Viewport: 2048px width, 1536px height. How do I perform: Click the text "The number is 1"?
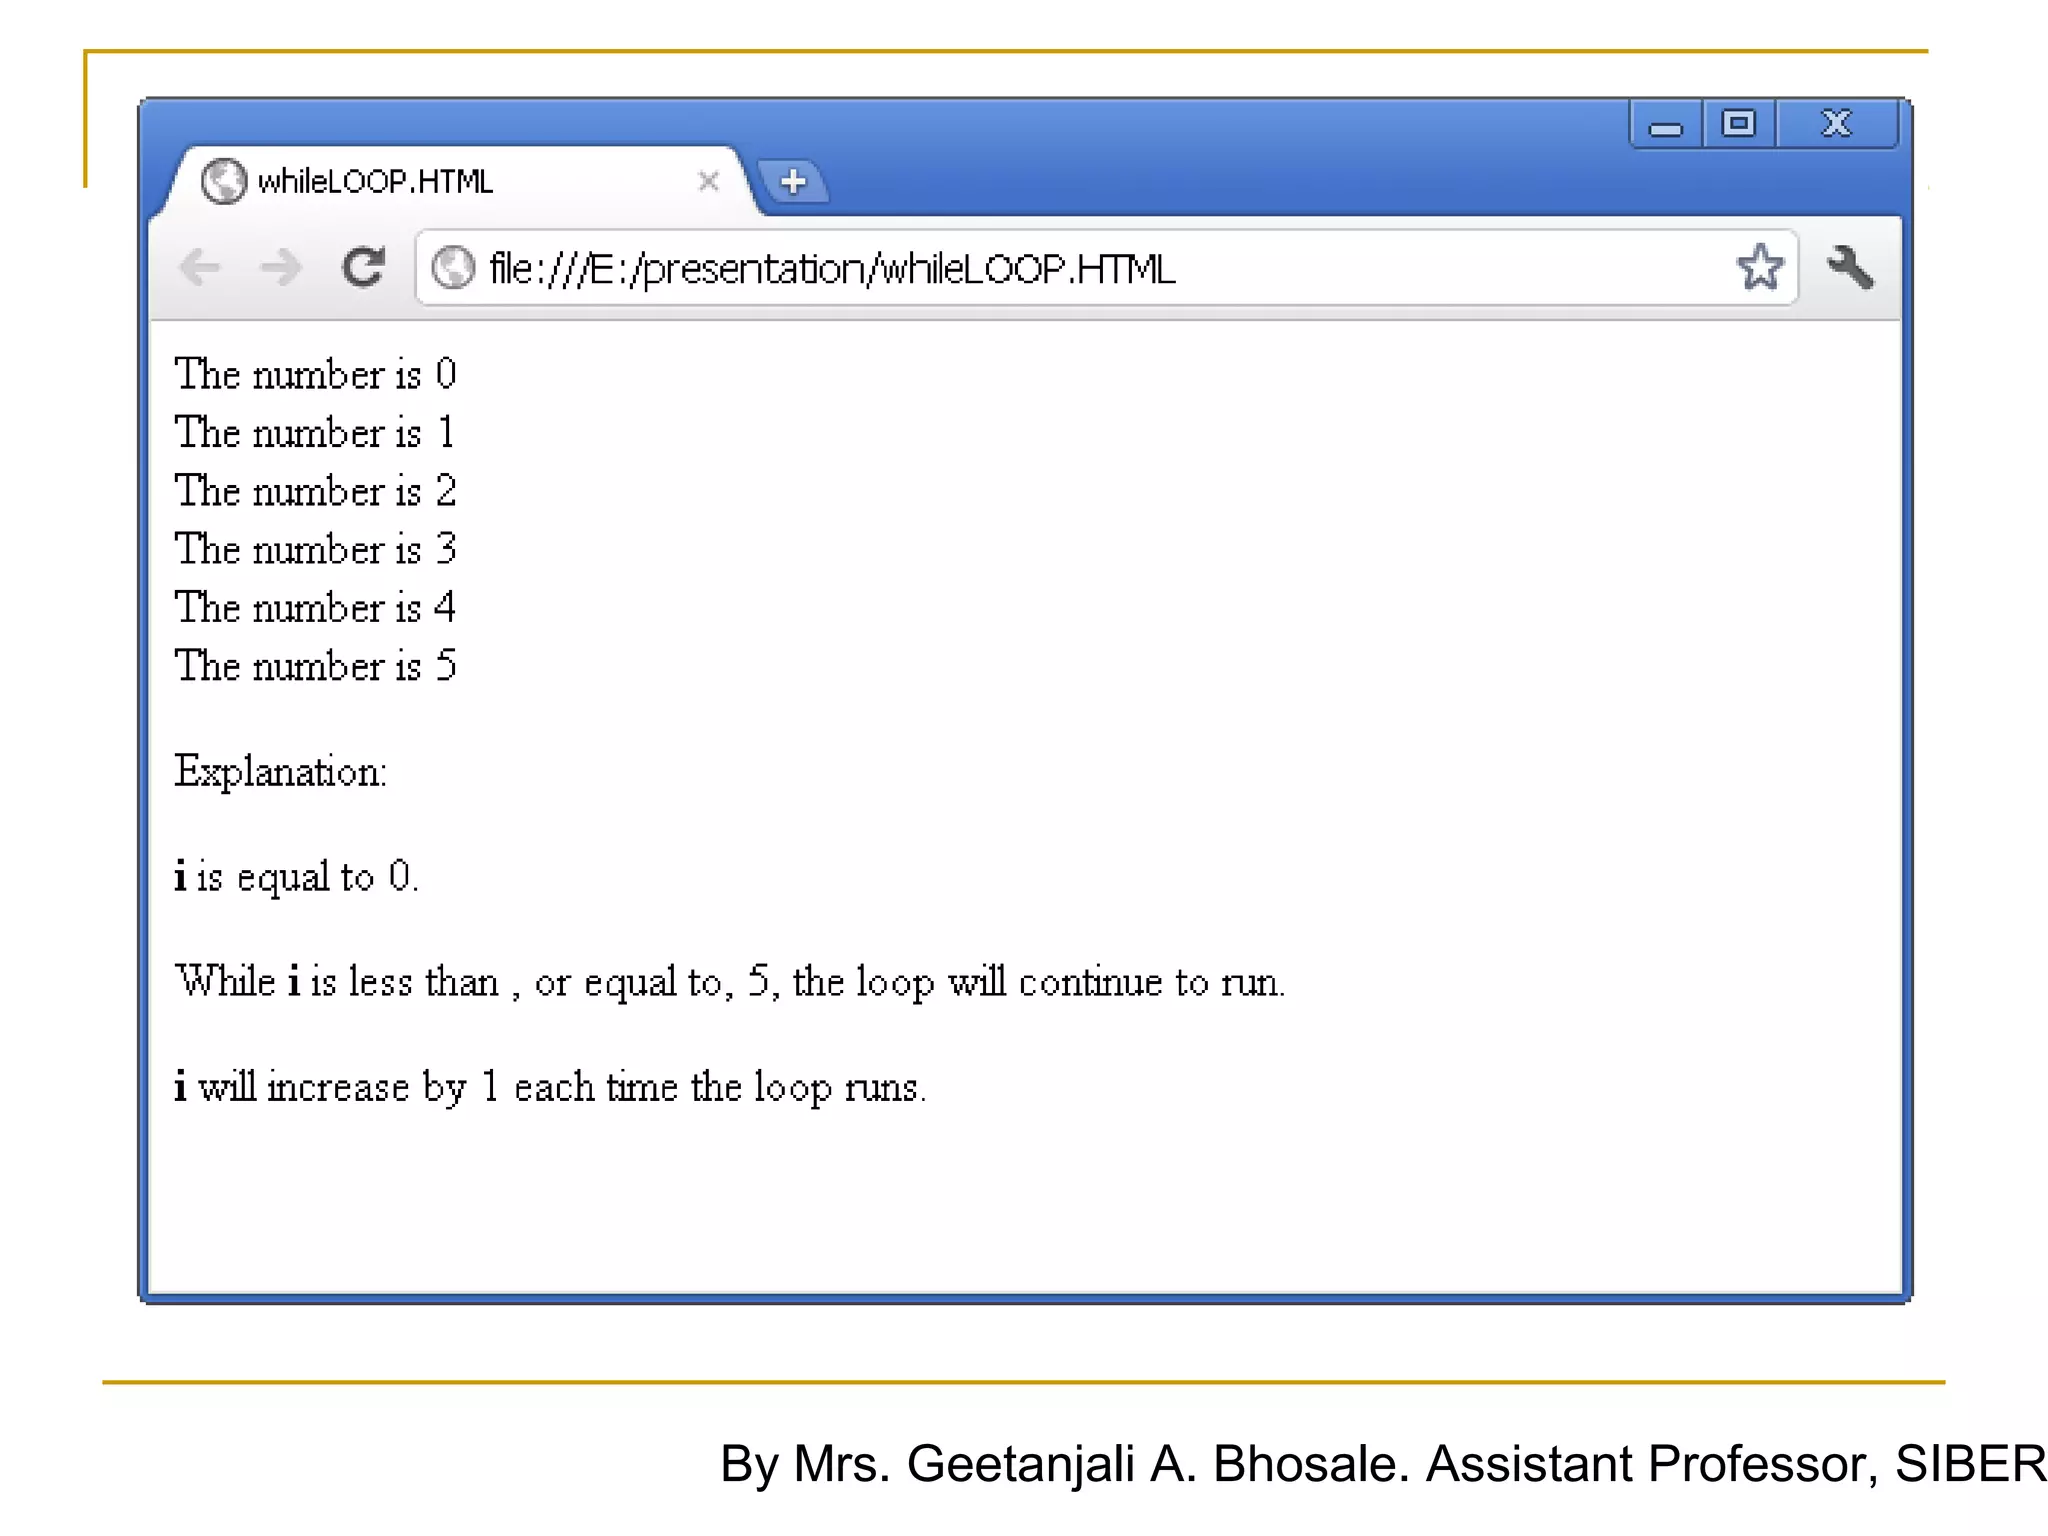point(316,433)
